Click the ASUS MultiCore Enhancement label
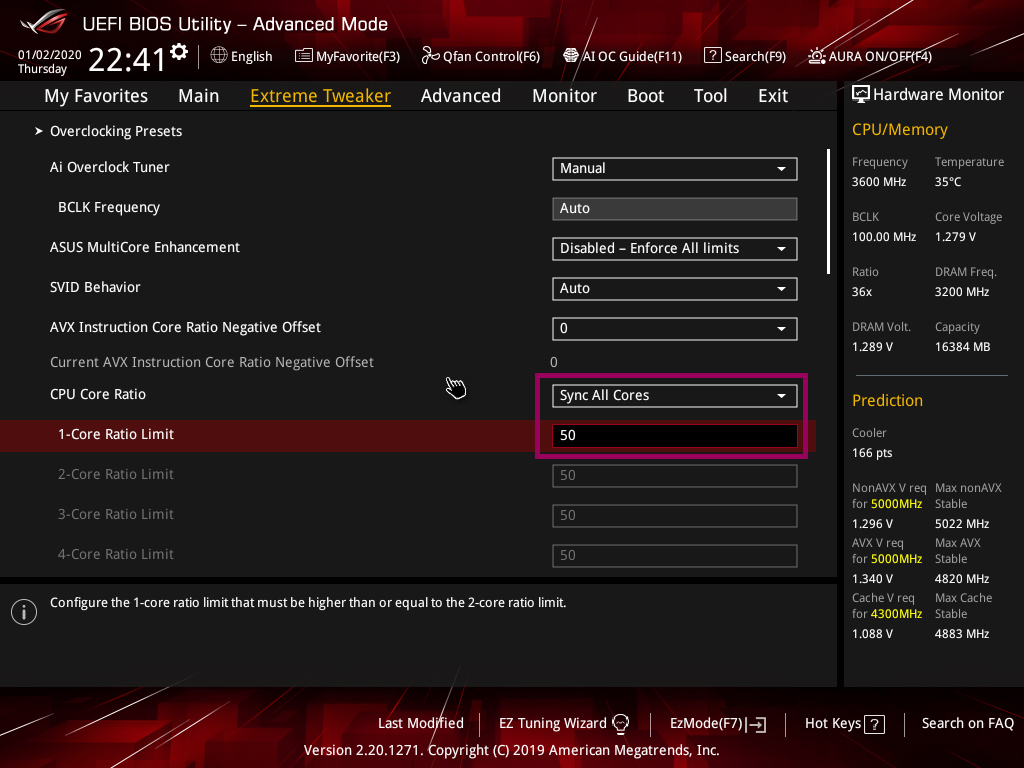 pyautogui.click(x=145, y=248)
